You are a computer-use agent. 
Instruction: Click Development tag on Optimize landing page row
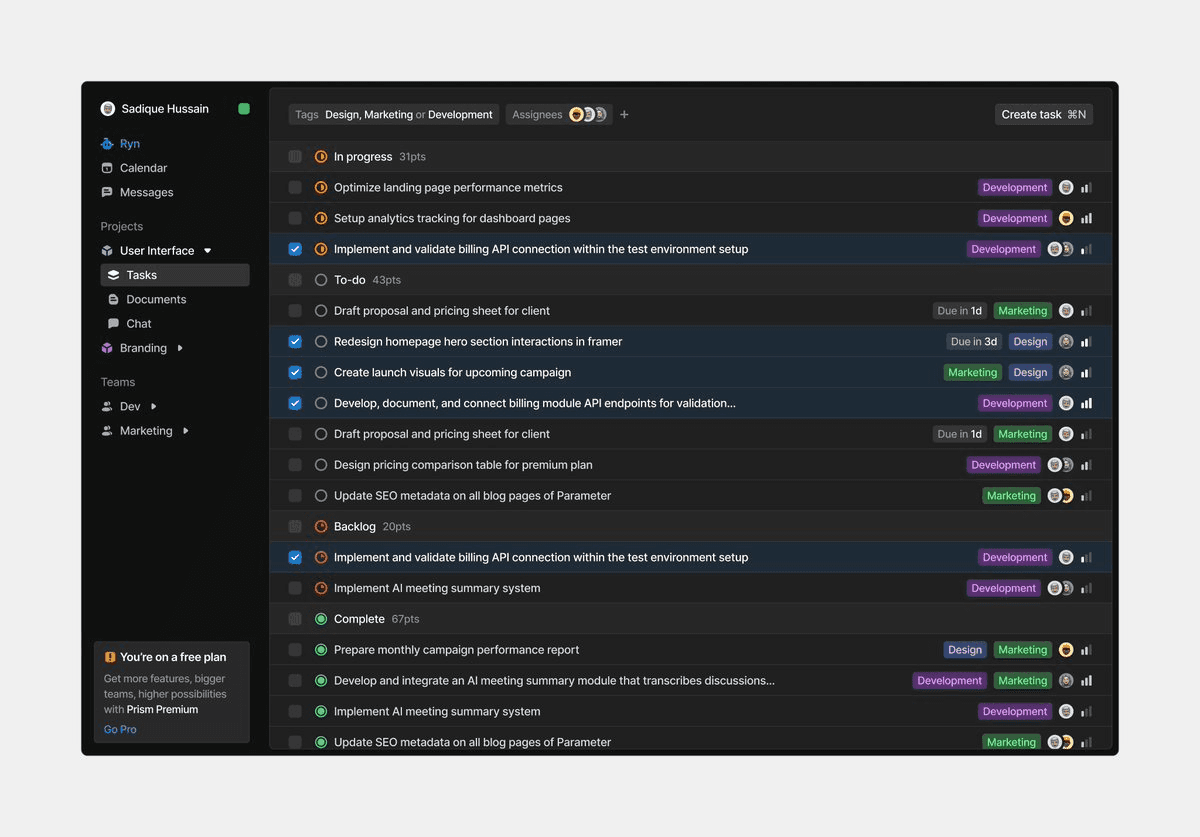pyautogui.click(x=1015, y=188)
